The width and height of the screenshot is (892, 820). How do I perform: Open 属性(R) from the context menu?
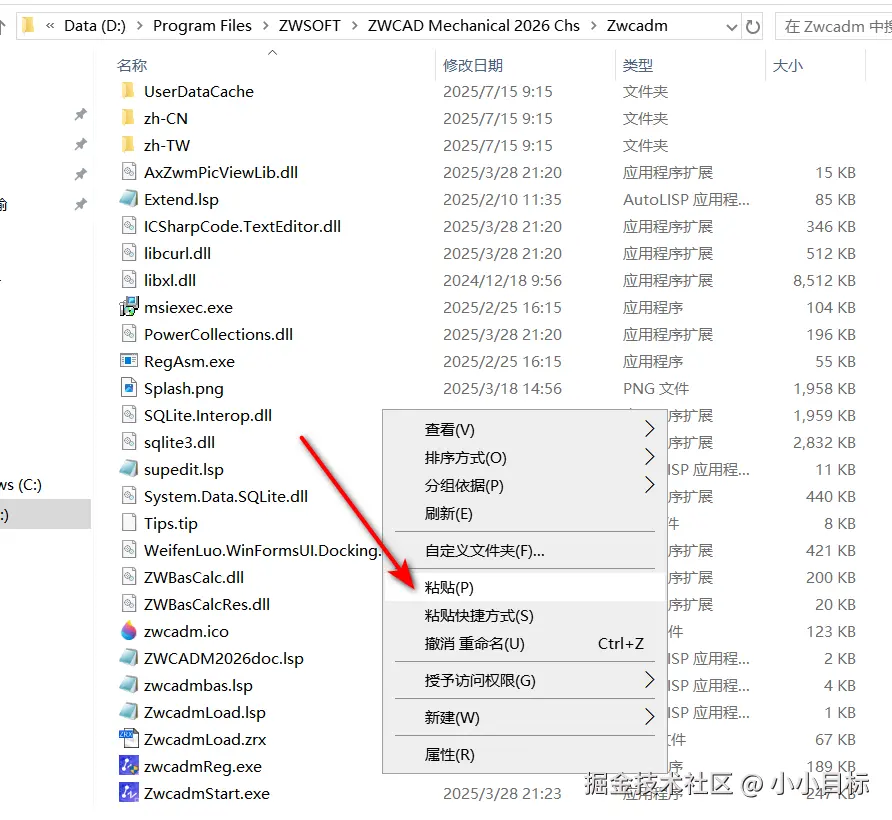pyautogui.click(x=524, y=755)
